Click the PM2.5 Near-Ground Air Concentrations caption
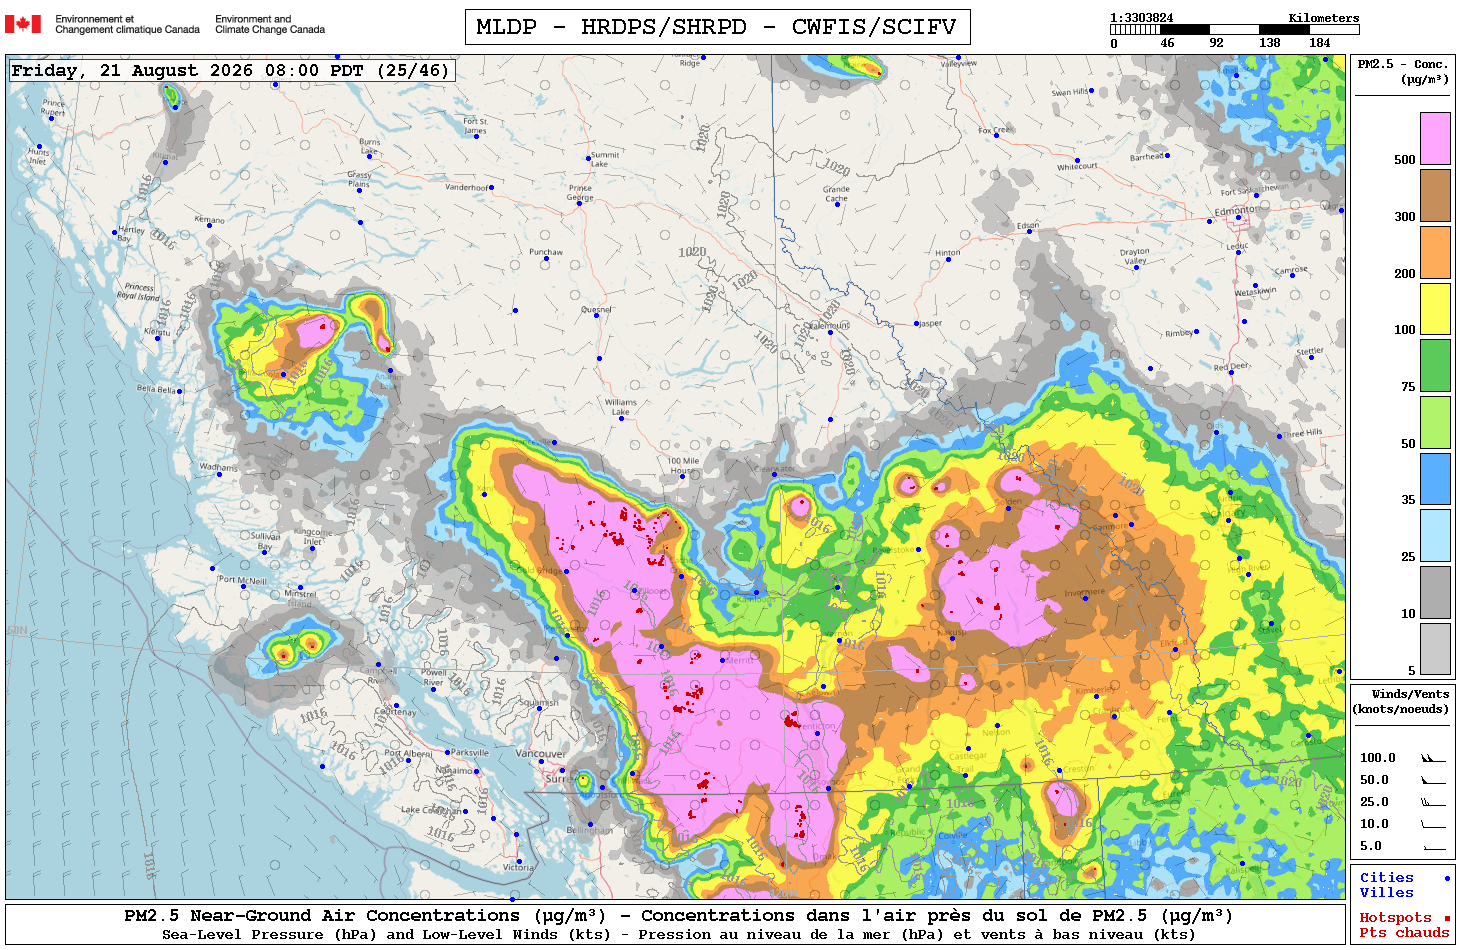1460x950 pixels. pos(678,915)
